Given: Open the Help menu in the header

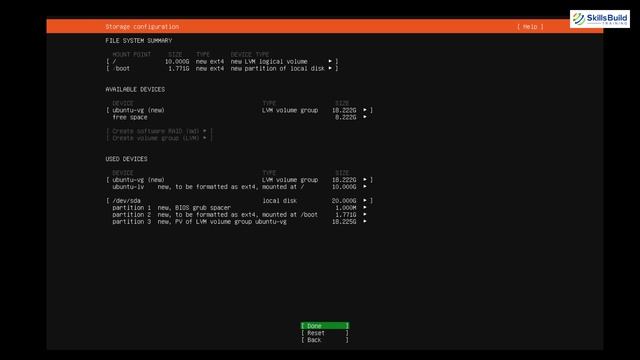Looking at the screenshot, I should click(x=530, y=27).
